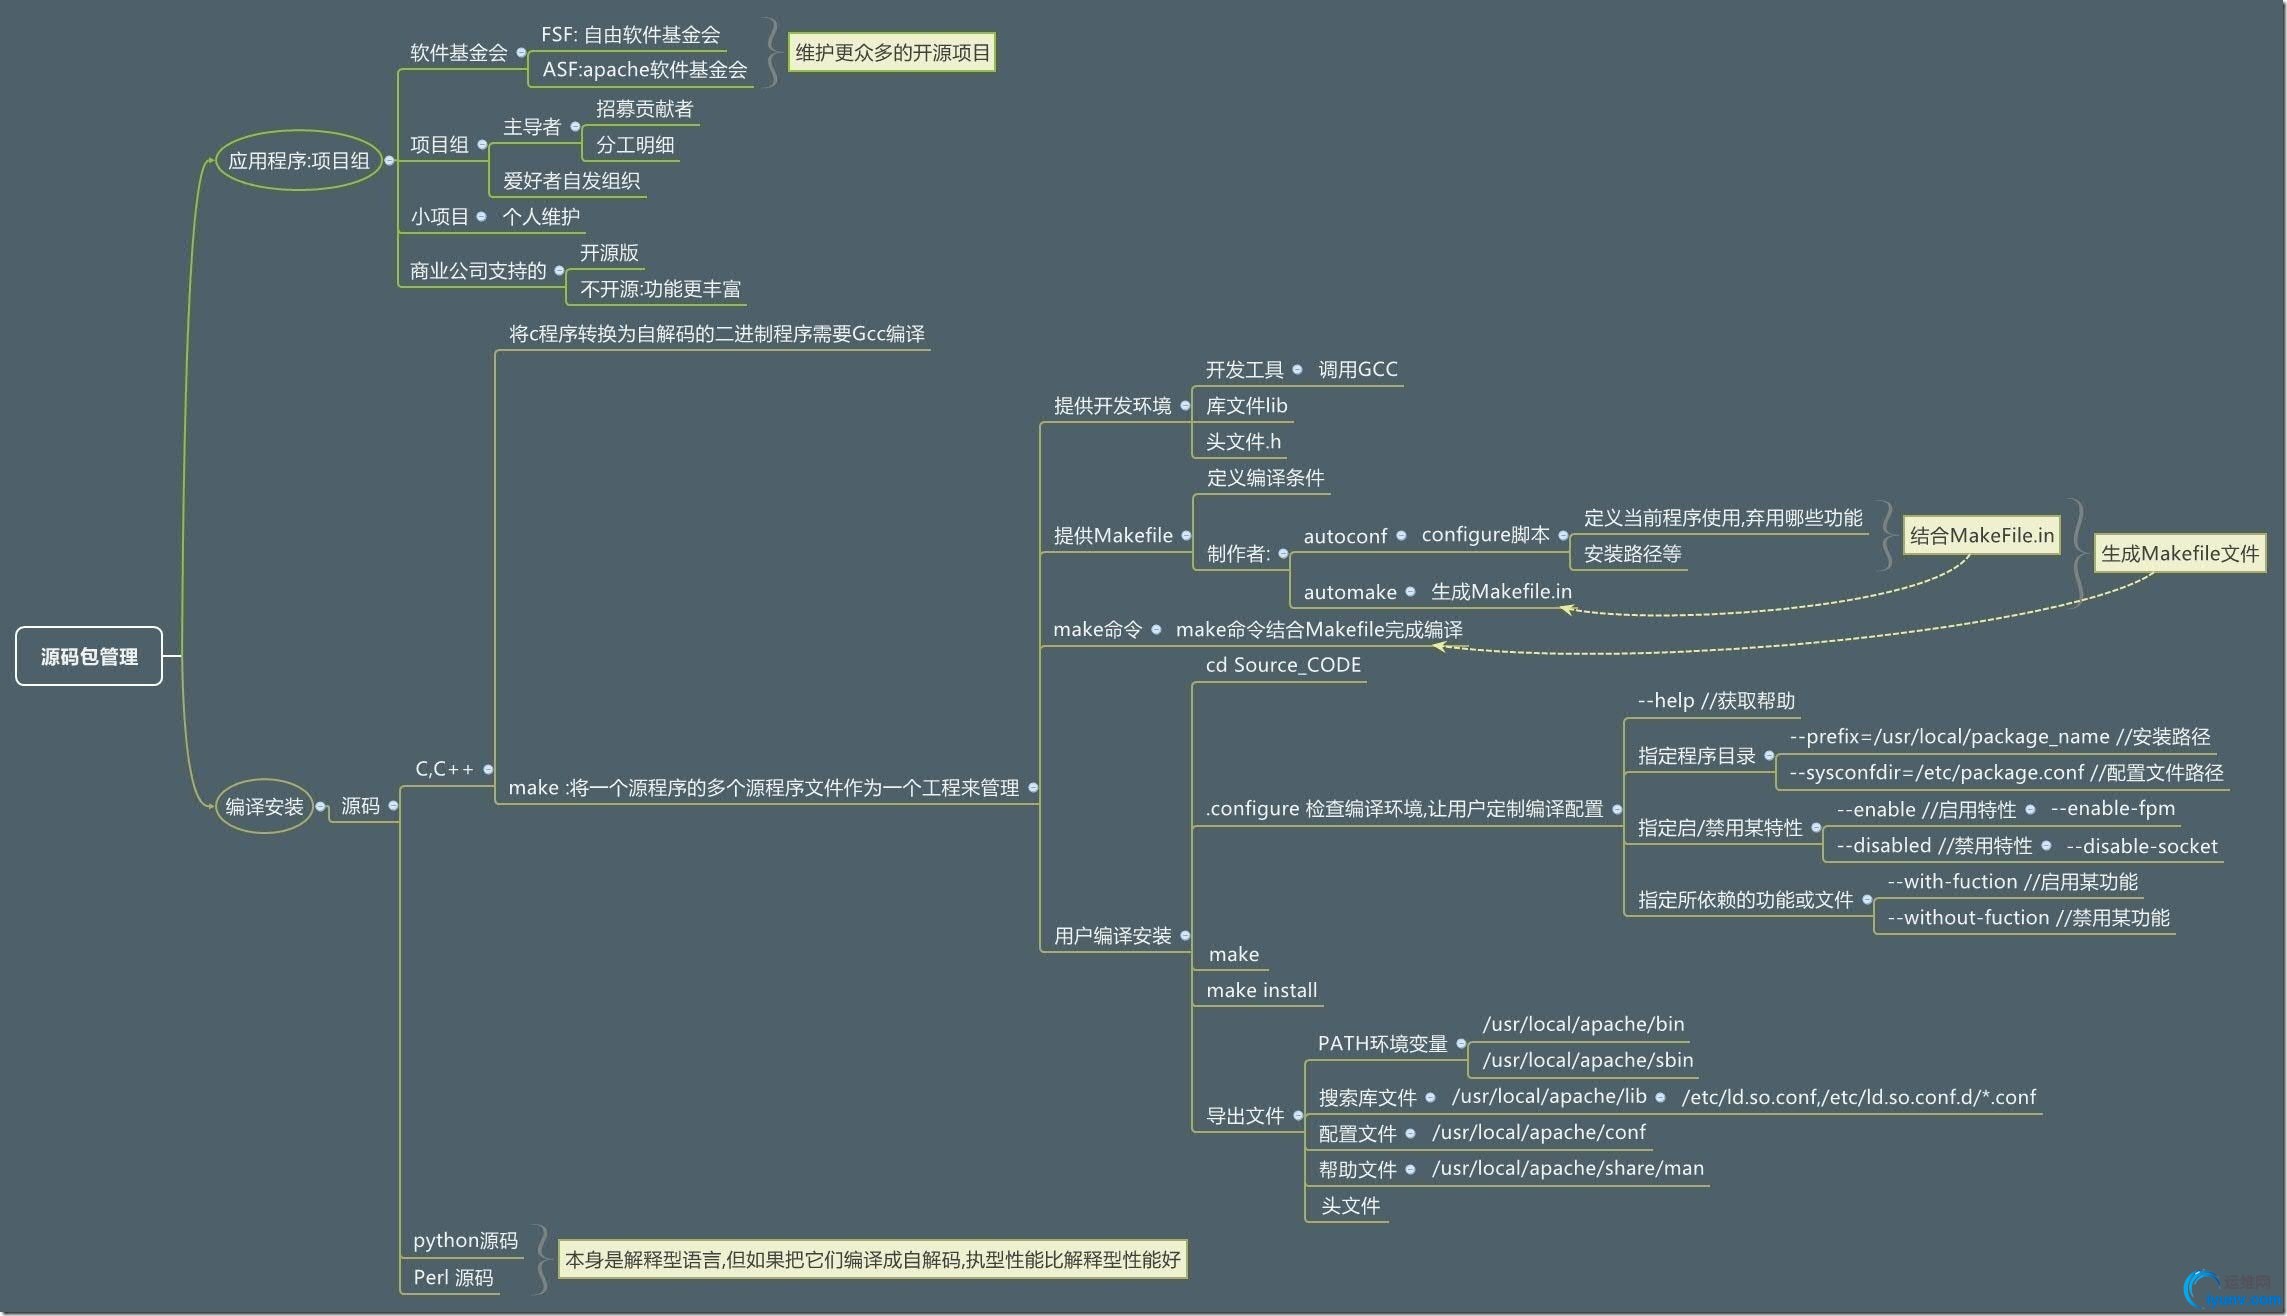The height and width of the screenshot is (1316, 2287).
Task: Click the 维护更众多的开源项目 callout note
Action: coord(892,53)
